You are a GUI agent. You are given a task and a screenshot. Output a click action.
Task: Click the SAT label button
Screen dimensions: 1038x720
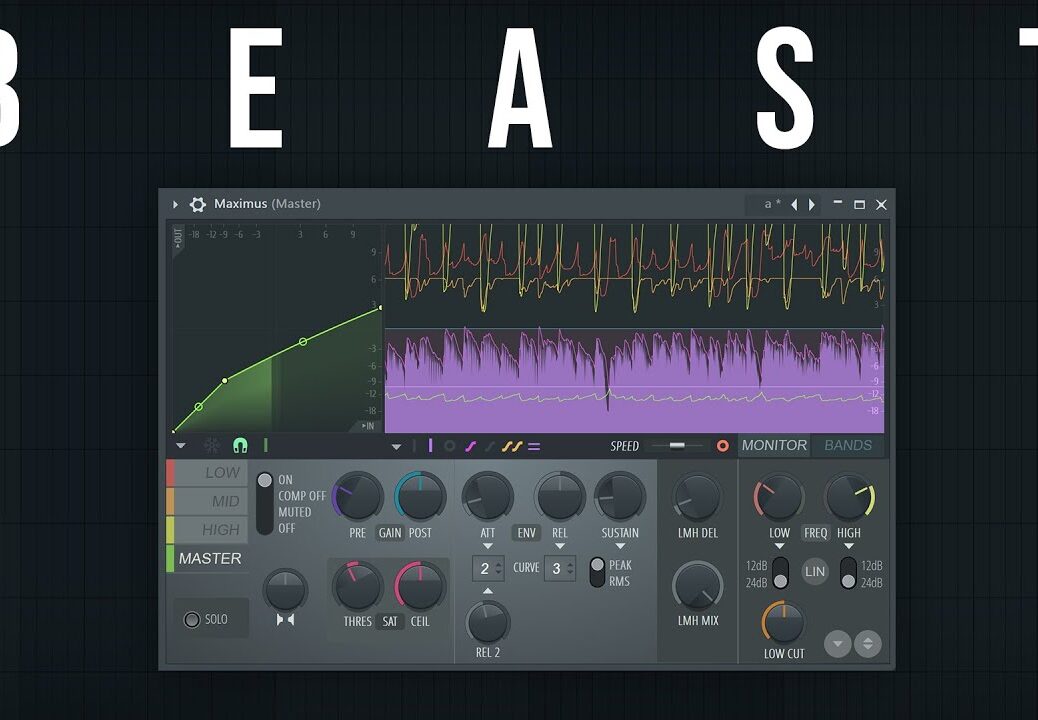coord(390,621)
